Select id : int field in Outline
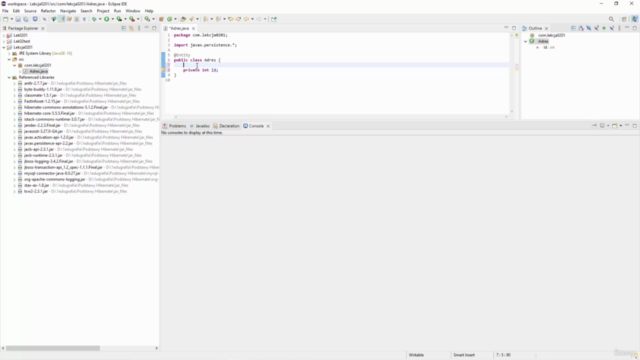 click(x=549, y=47)
